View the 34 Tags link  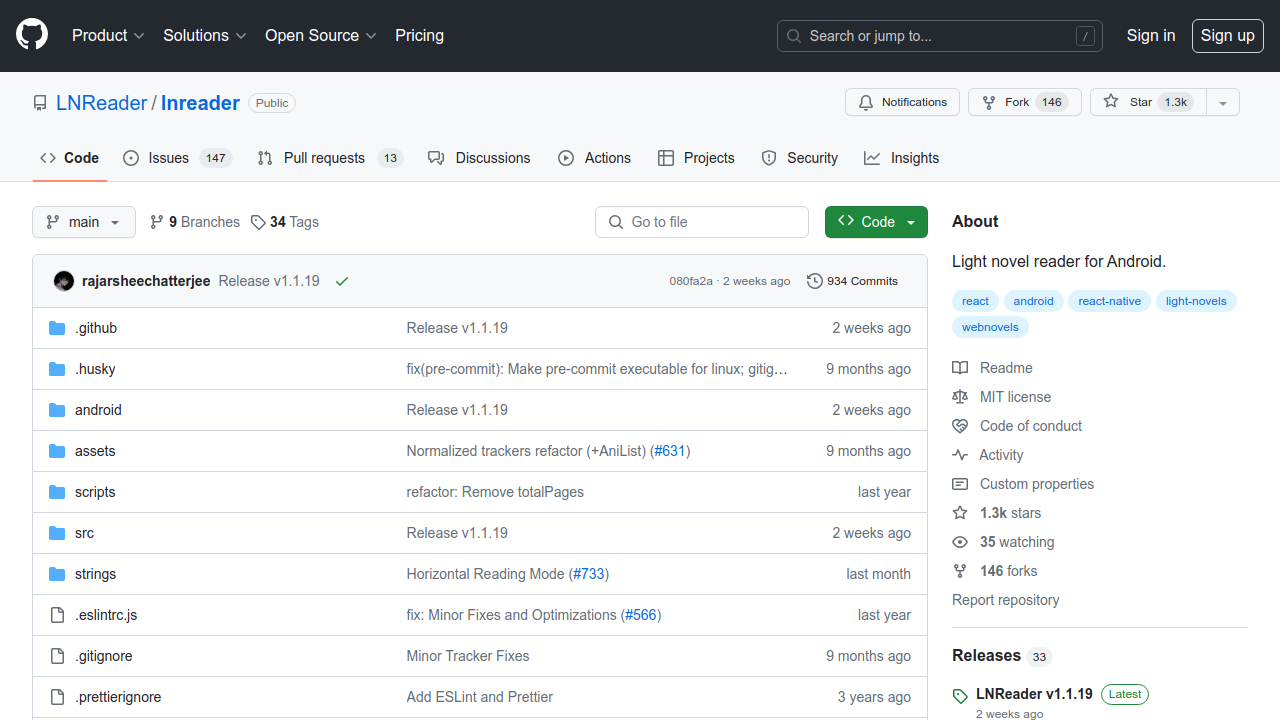(x=285, y=222)
